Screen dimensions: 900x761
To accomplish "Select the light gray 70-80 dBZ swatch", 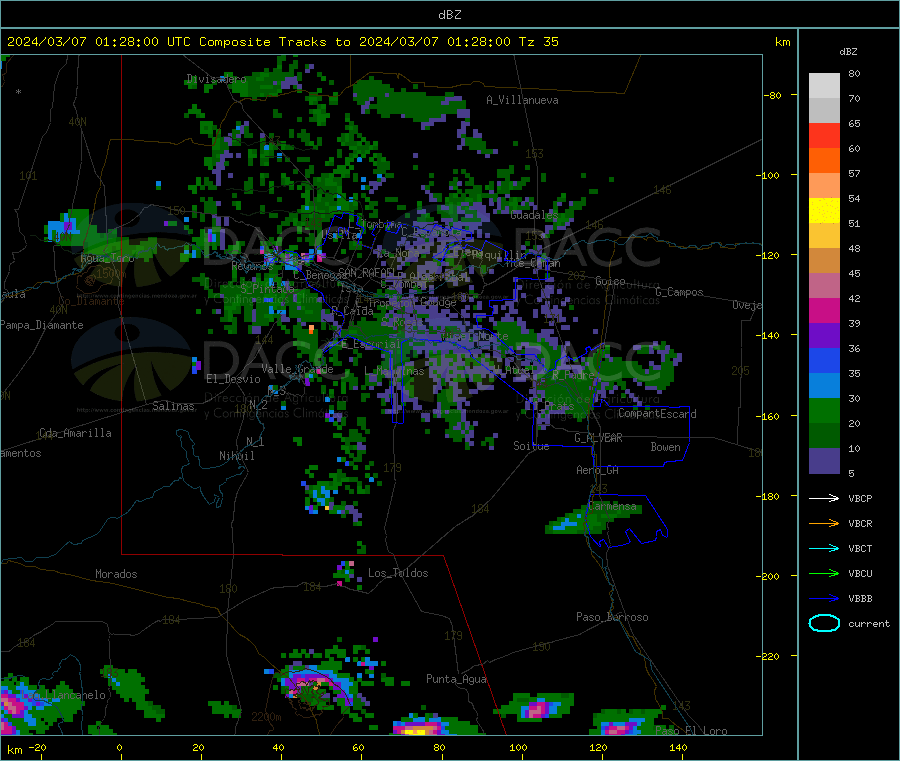I will [x=824, y=86].
